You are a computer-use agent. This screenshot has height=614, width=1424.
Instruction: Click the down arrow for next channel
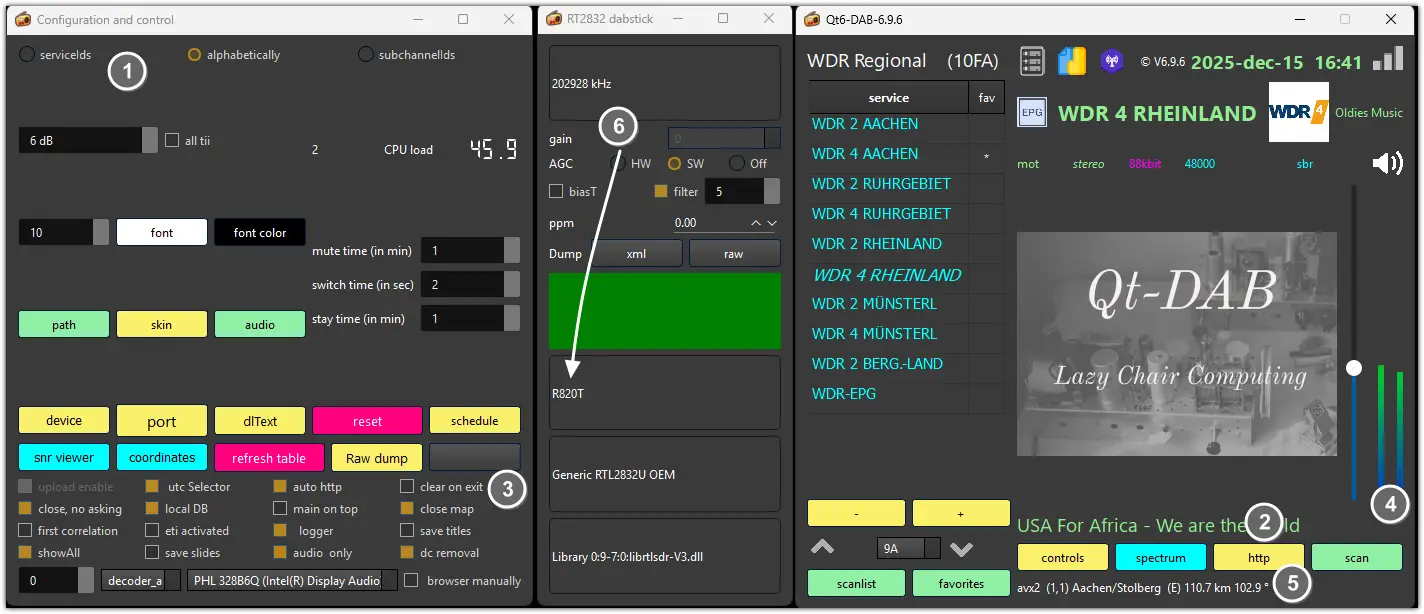pyautogui.click(x=961, y=547)
